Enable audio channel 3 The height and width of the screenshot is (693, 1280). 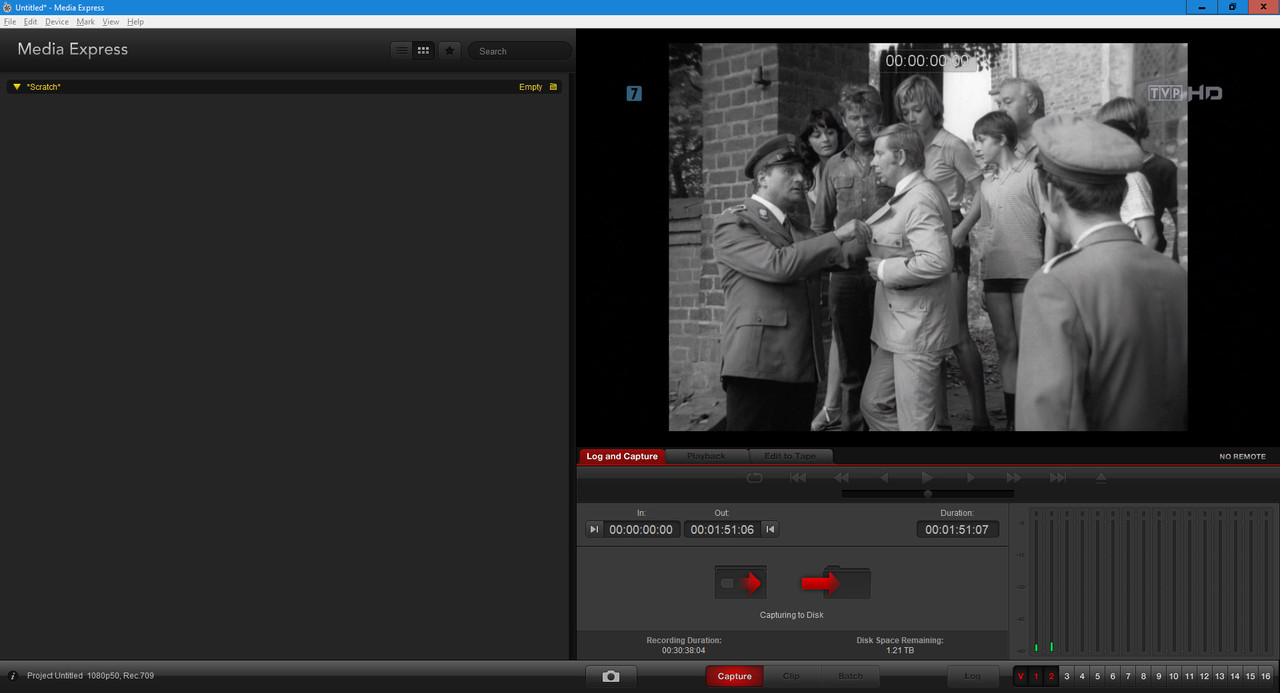(x=1067, y=676)
